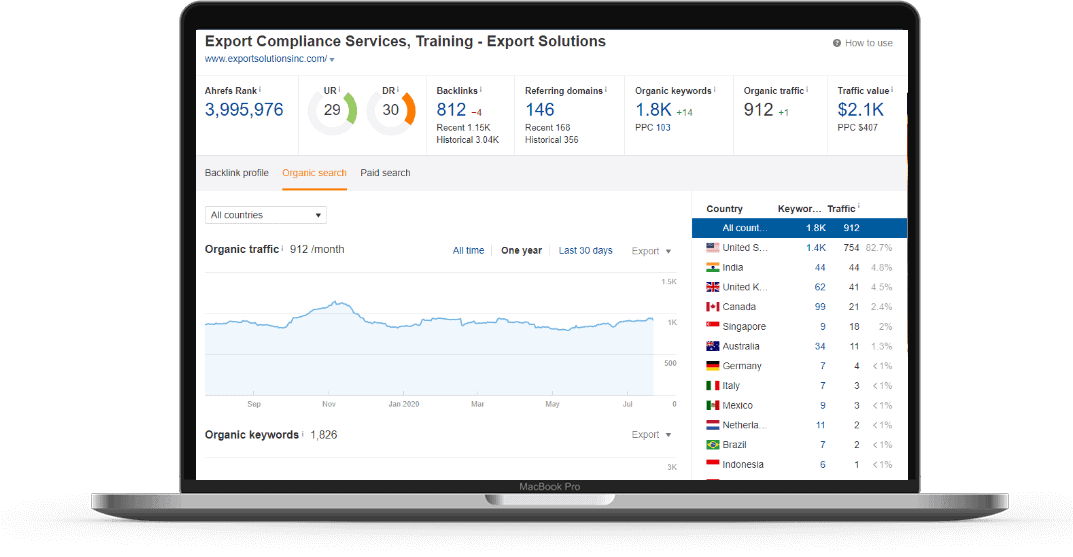Select the Germany country name
The width and height of the screenshot is (1073, 557).
click(x=742, y=366)
